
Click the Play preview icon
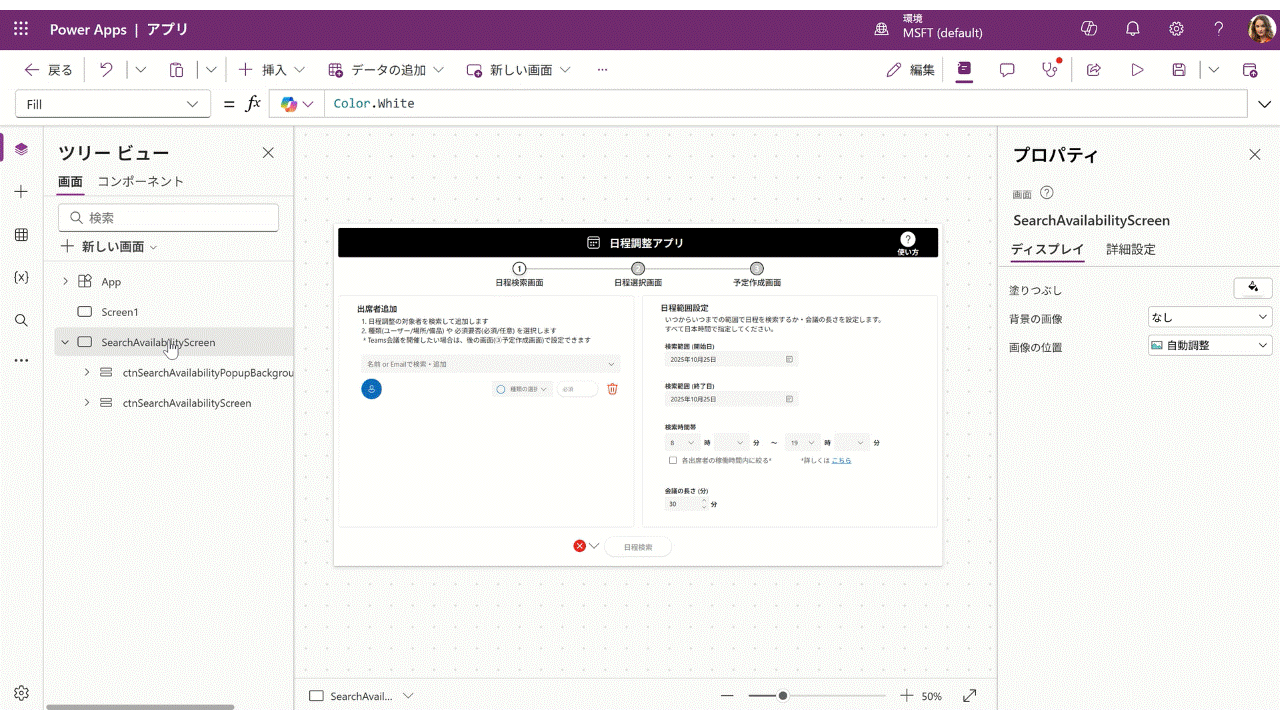[1137, 70]
